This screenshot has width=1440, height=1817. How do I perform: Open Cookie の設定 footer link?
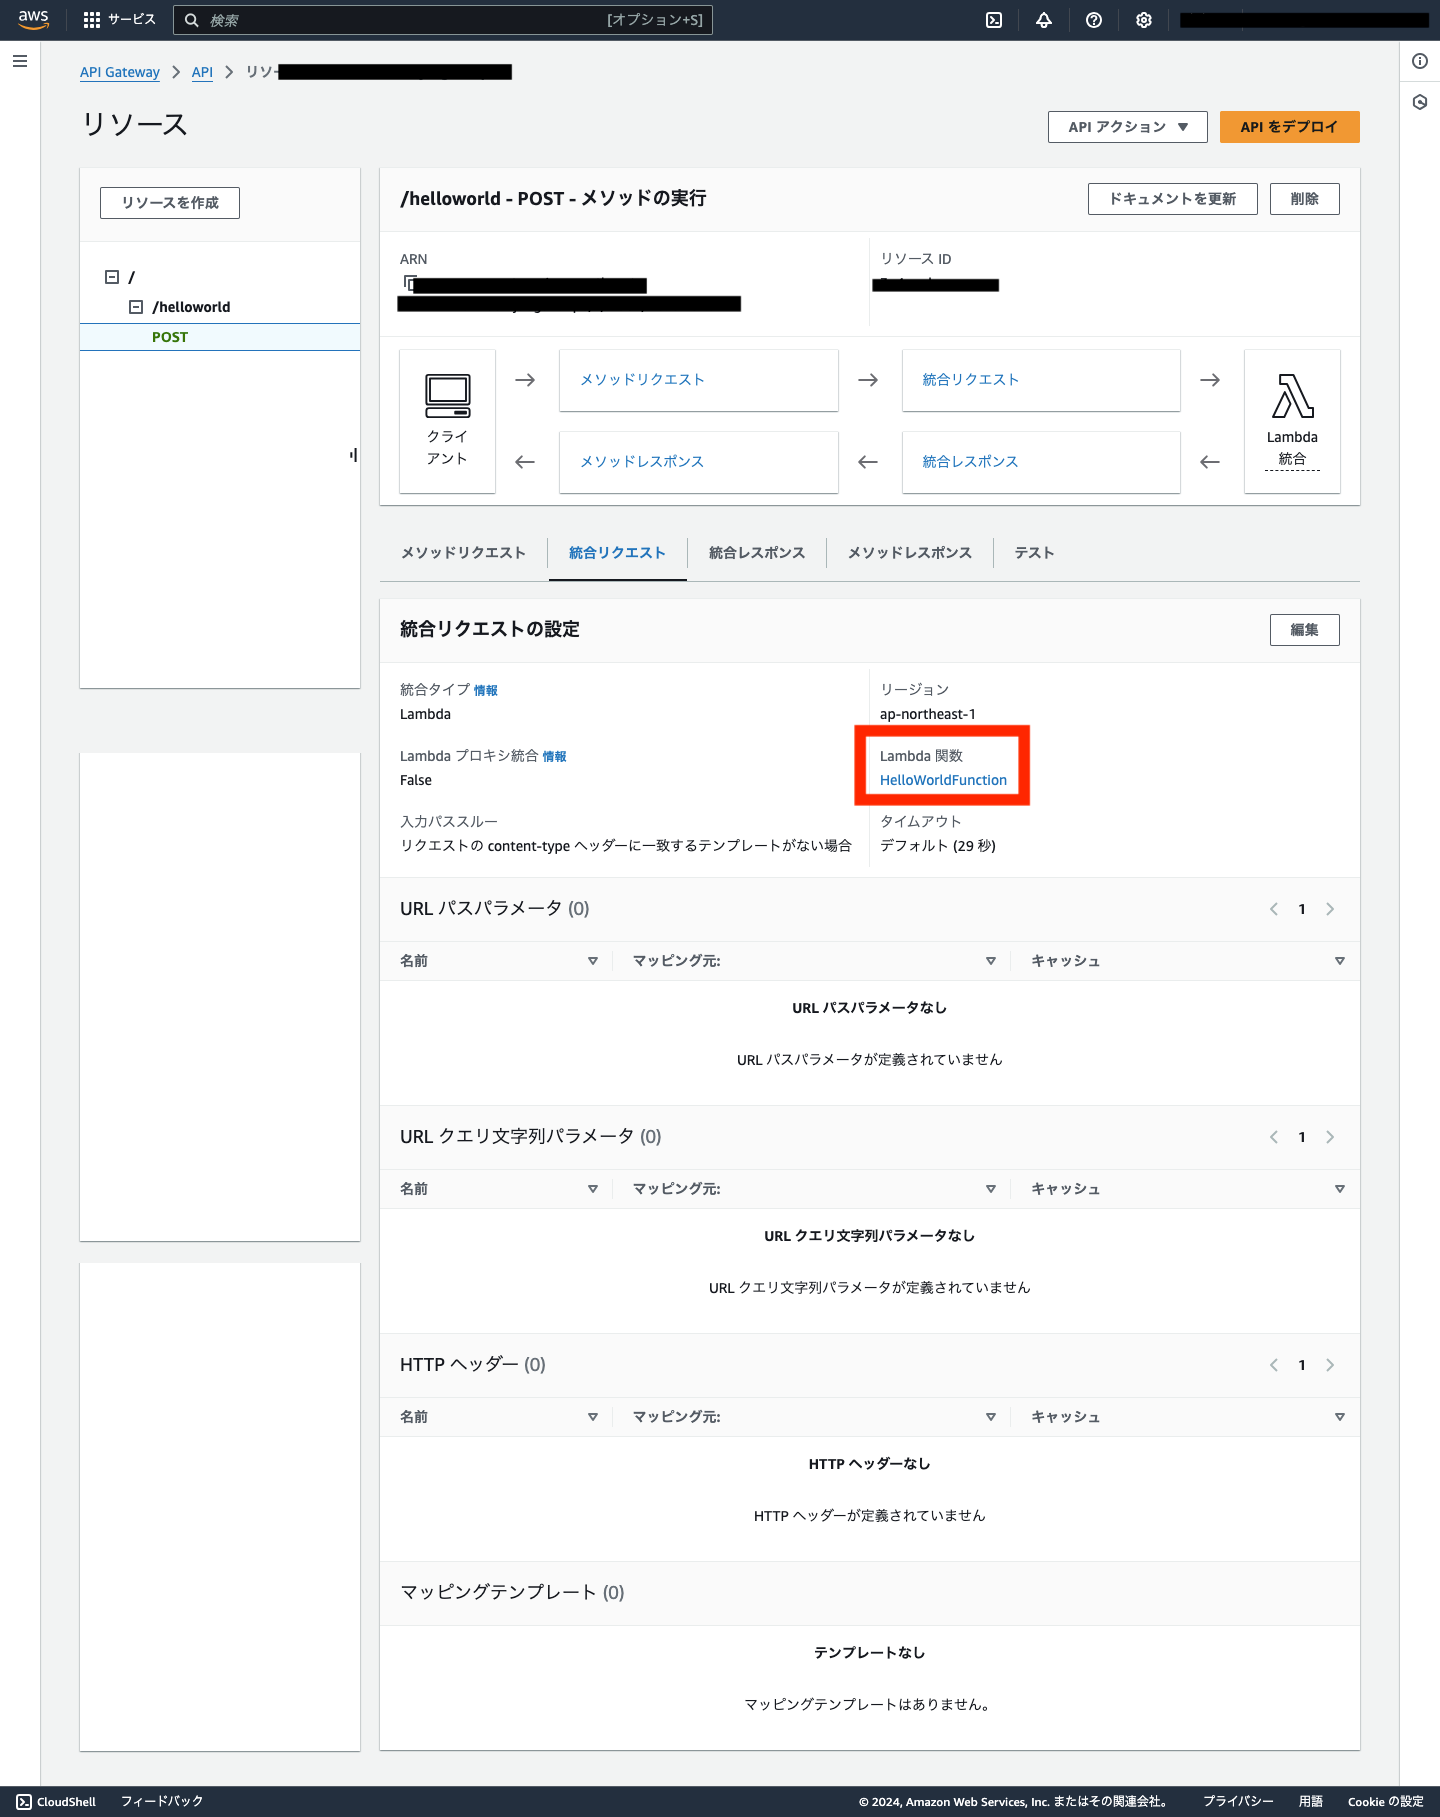[1386, 1801]
